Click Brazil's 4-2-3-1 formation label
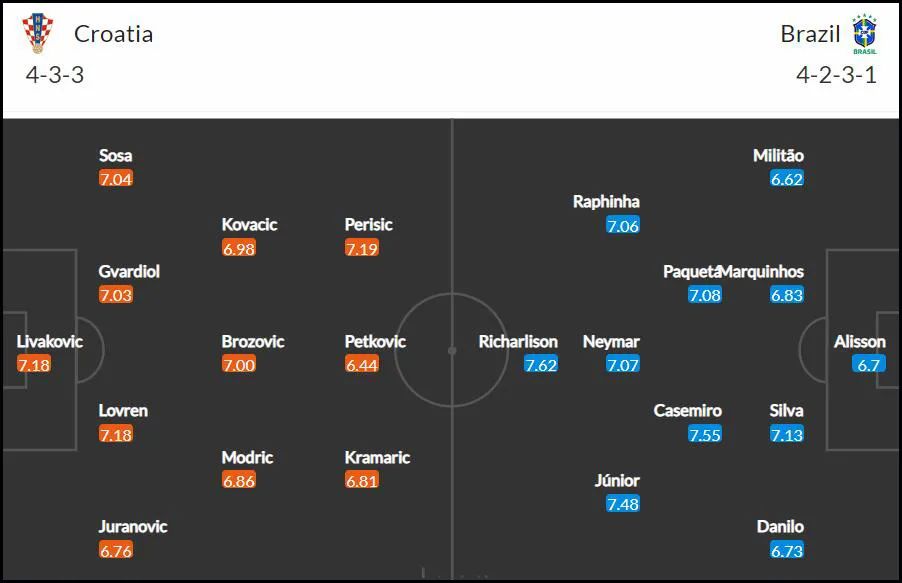 [836, 75]
